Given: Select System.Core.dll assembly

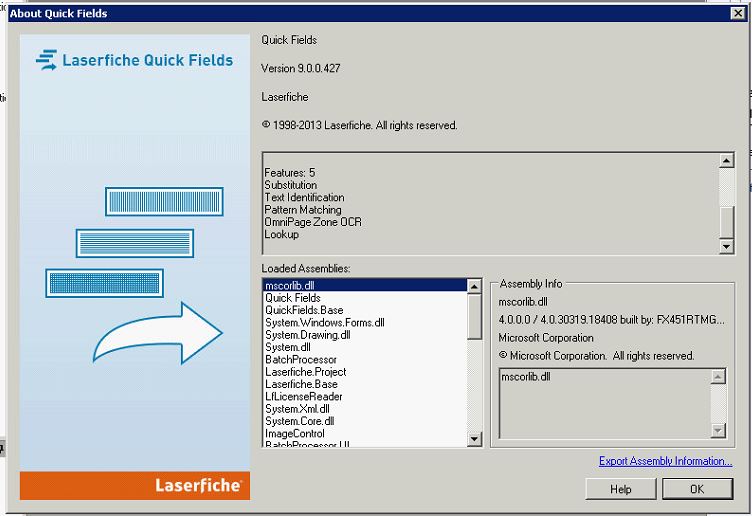Looking at the screenshot, I should 364,421.
